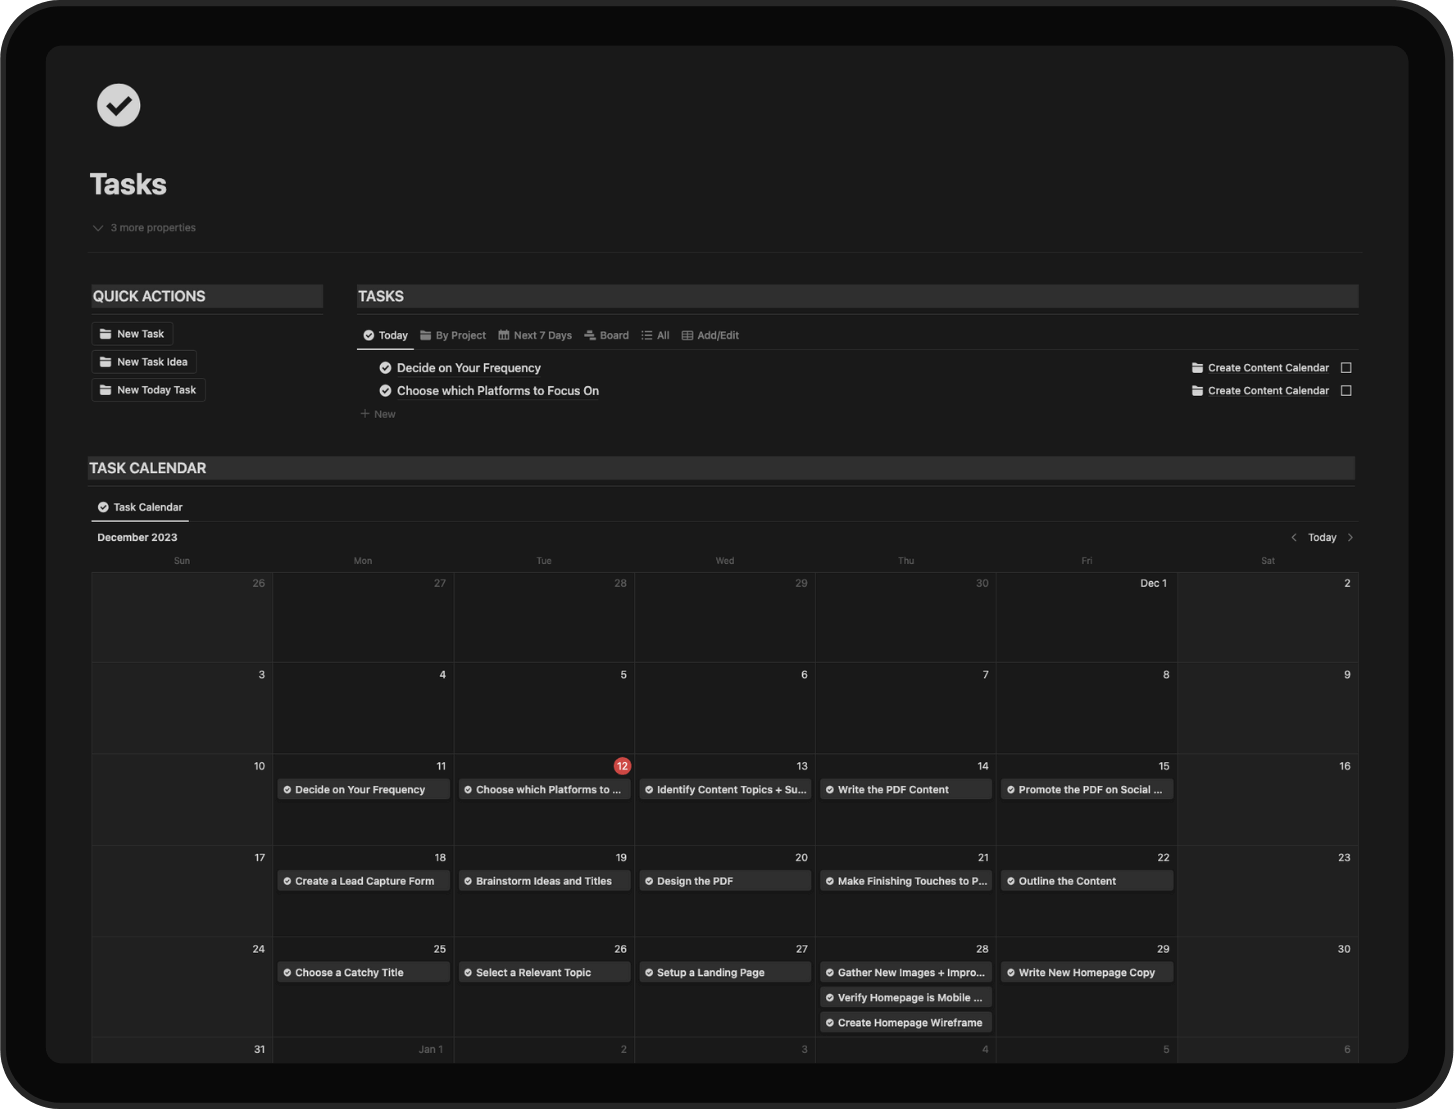Switch to the By Project tab
This screenshot has height=1109, width=1456.
coord(453,336)
